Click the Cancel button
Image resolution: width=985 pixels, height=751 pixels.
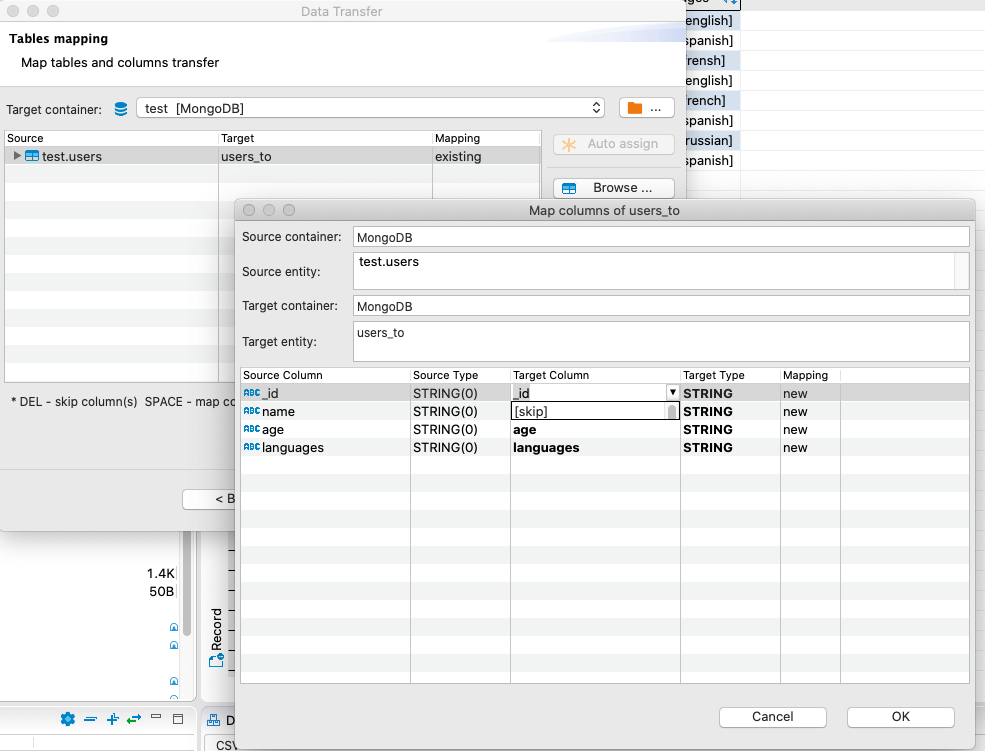tap(773, 717)
